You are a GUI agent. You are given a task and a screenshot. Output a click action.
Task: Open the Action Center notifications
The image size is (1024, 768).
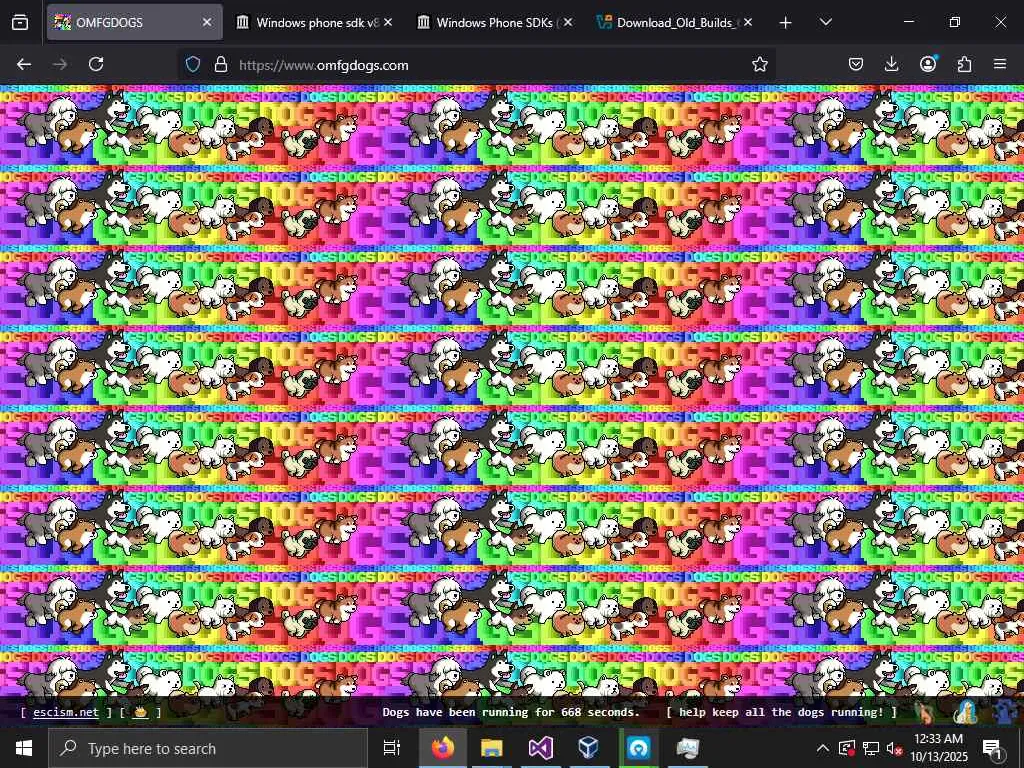point(992,748)
